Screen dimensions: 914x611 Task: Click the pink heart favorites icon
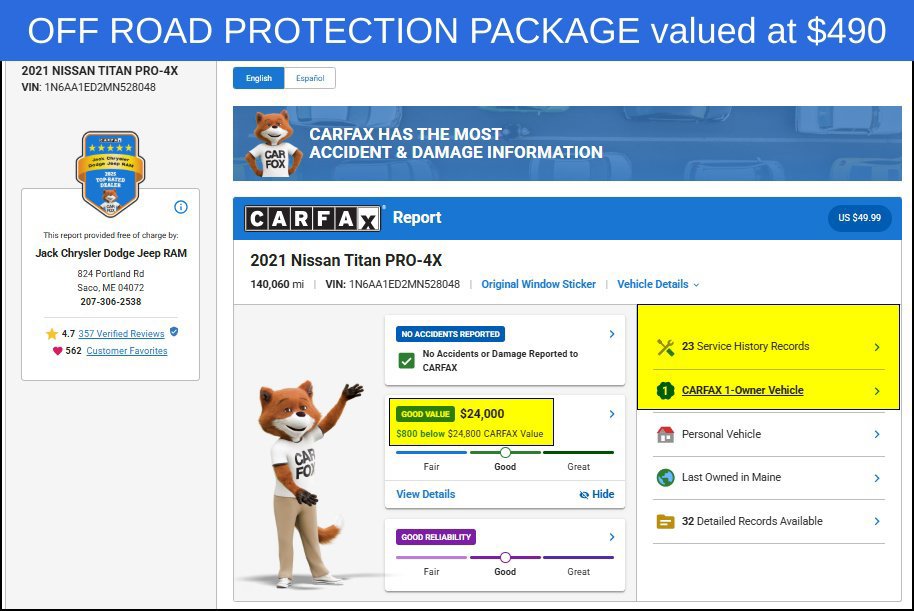[57, 351]
